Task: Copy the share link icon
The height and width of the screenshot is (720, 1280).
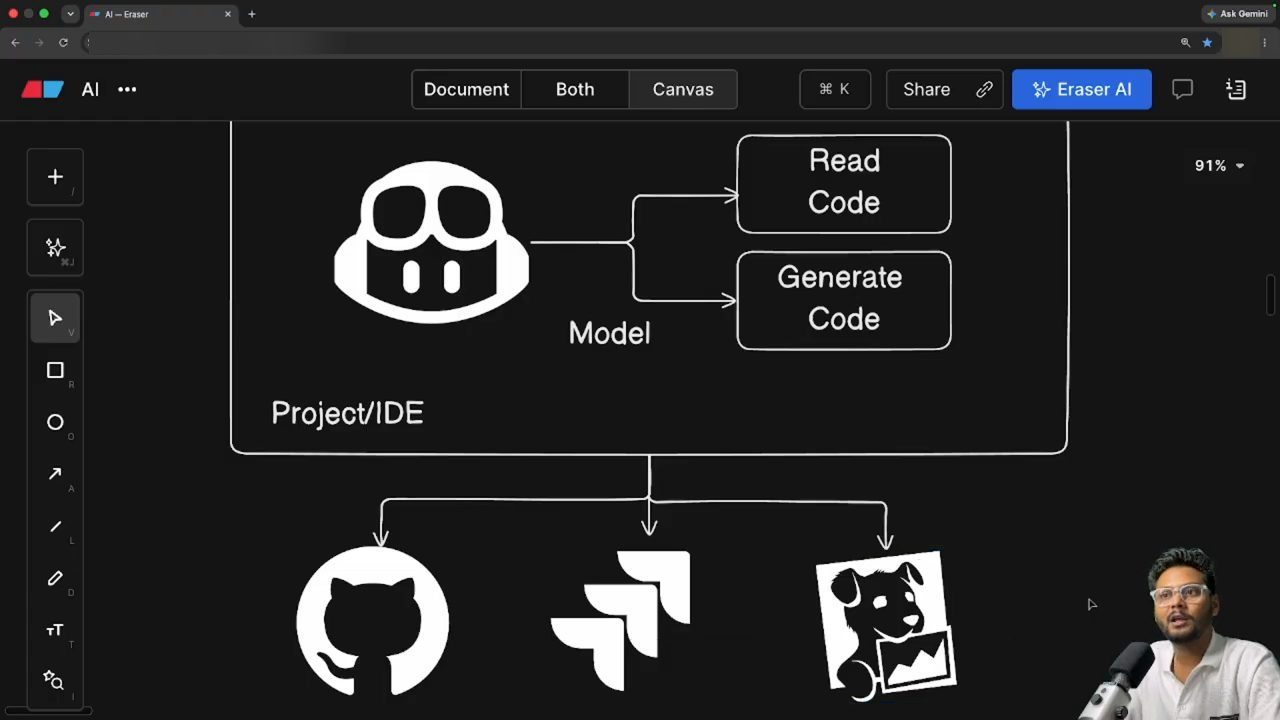Action: coord(984,89)
